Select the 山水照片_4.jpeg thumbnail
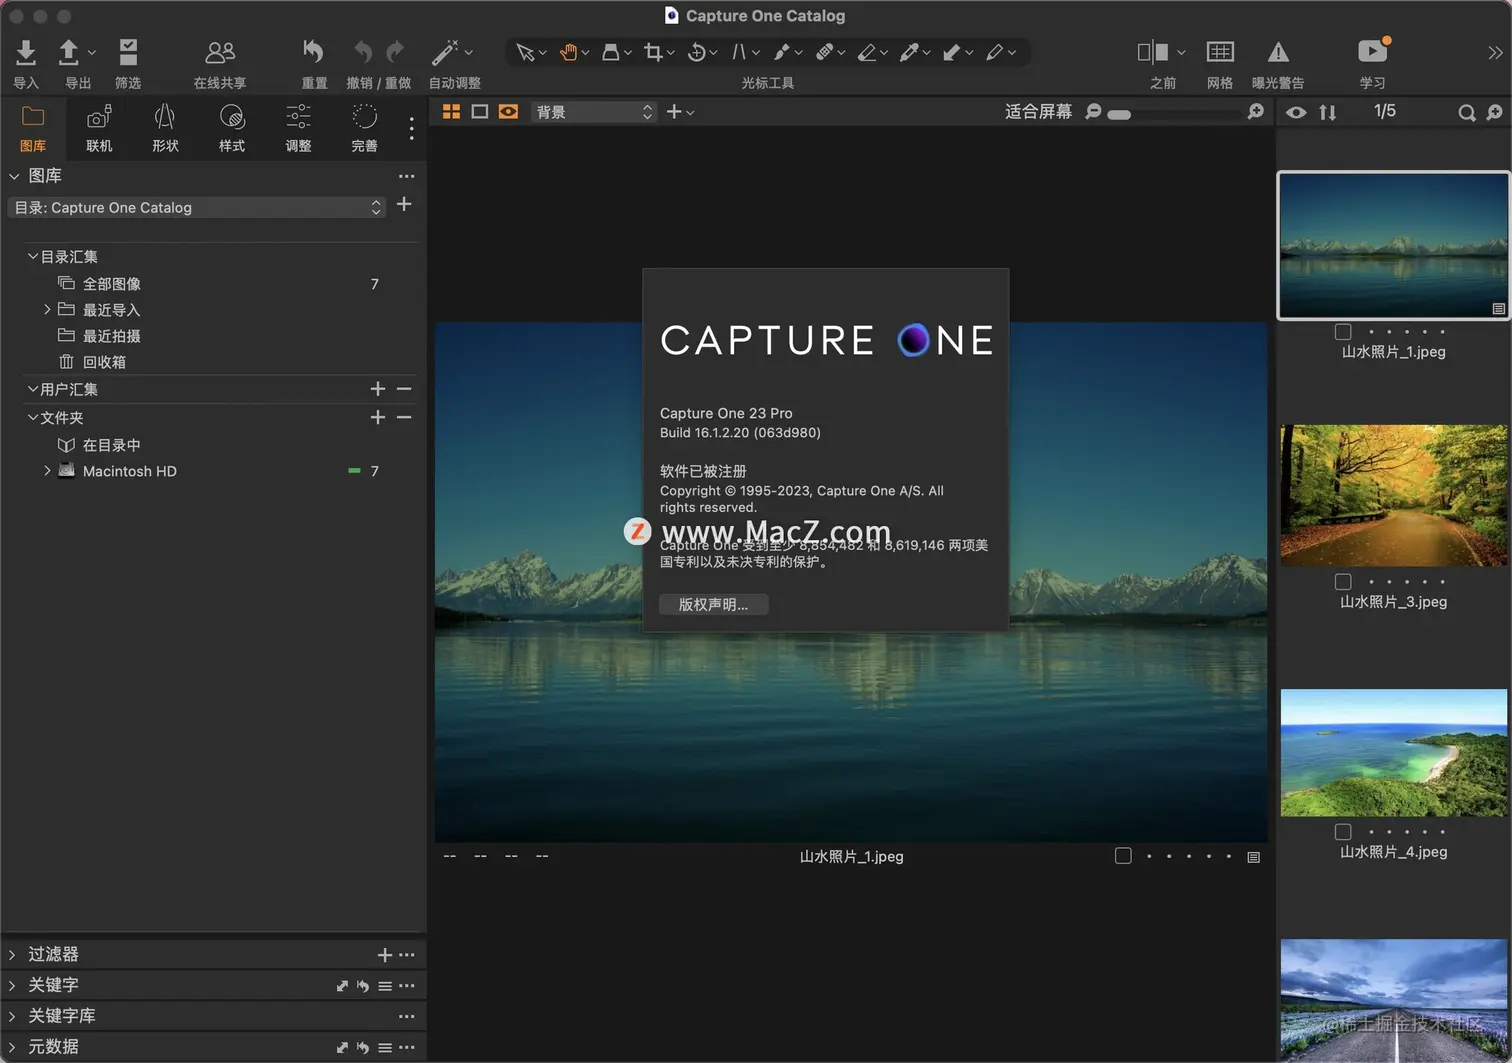This screenshot has height=1063, width=1512. point(1393,753)
